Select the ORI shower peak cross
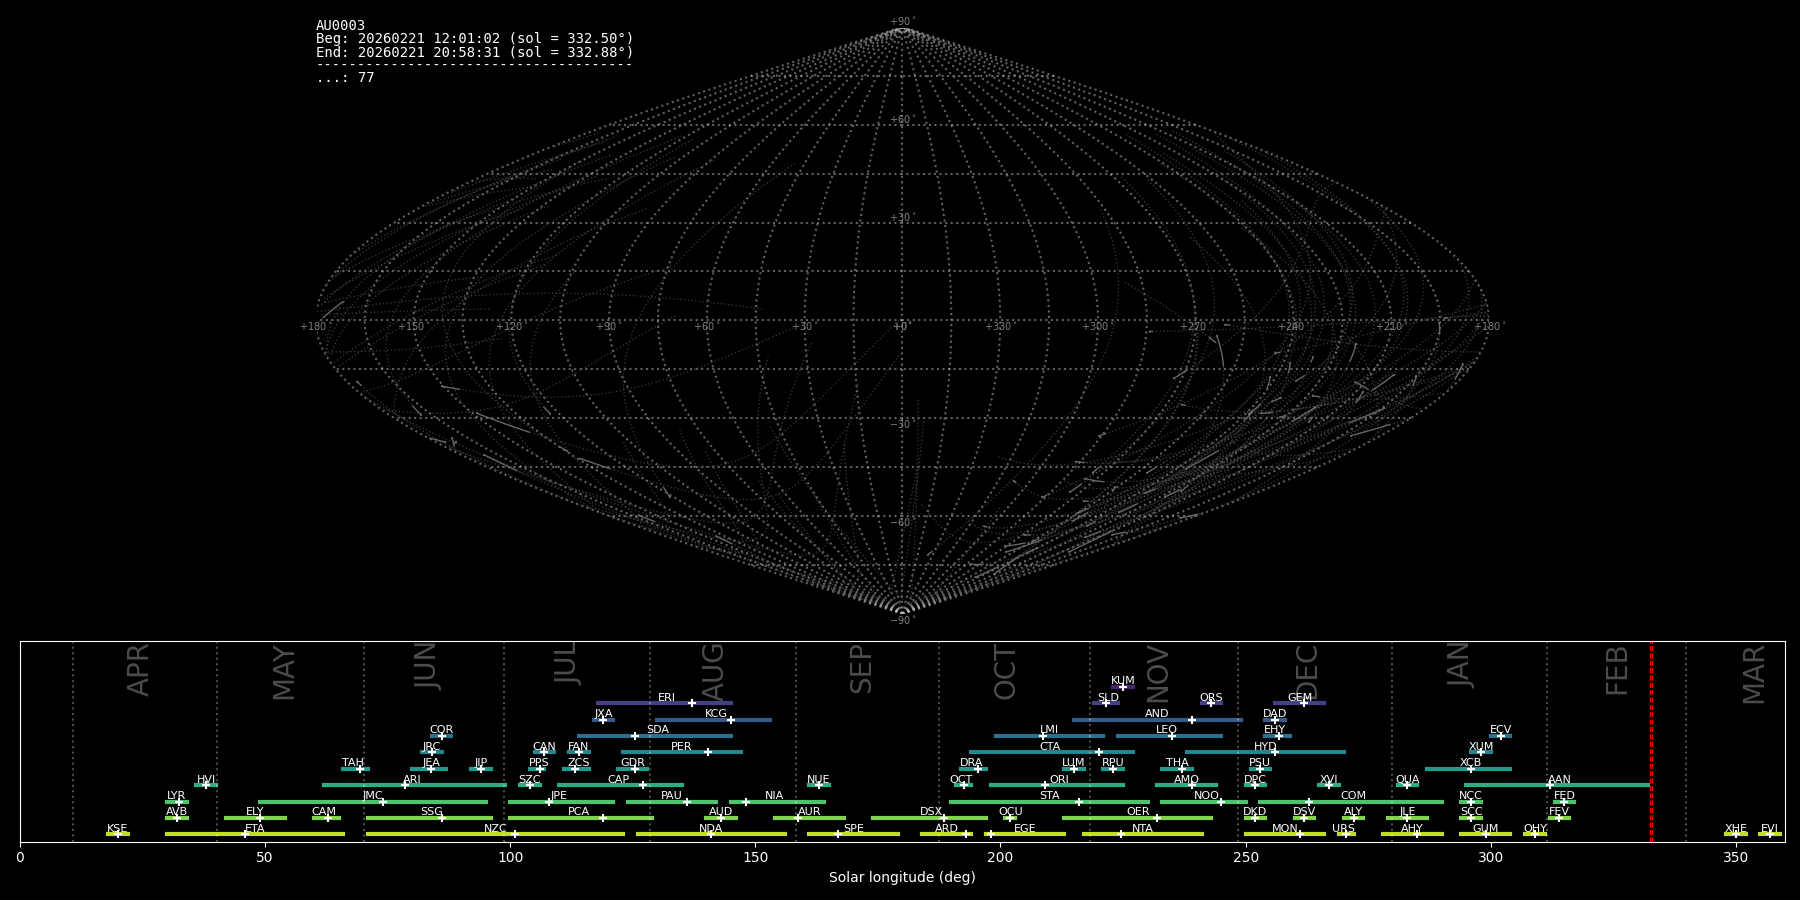1800x900 pixels. [1045, 785]
